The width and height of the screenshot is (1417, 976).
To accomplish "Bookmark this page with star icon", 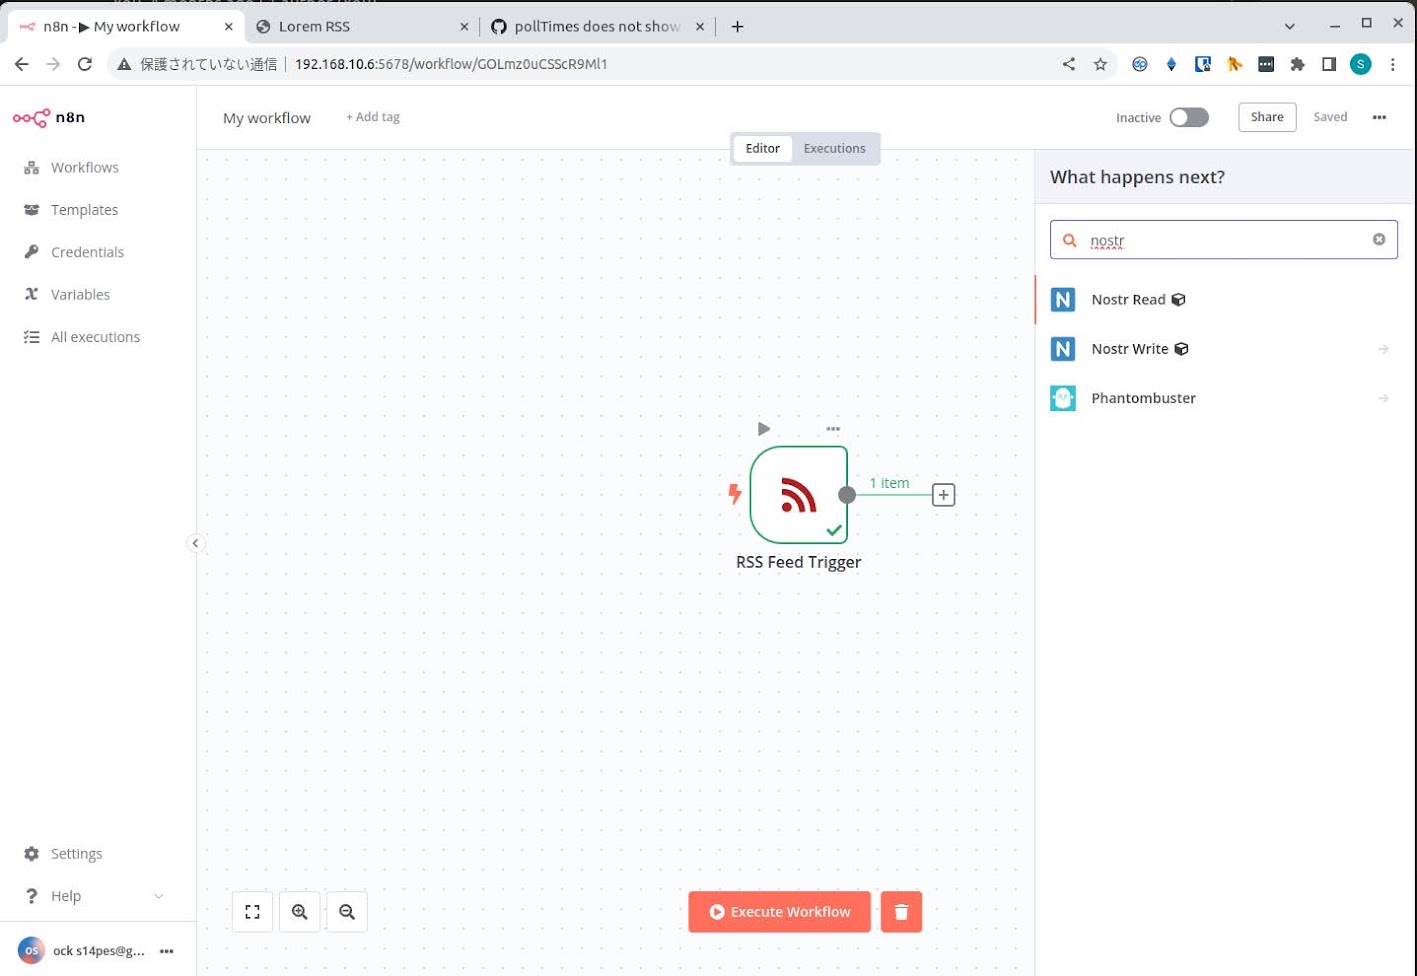I will [x=1100, y=64].
